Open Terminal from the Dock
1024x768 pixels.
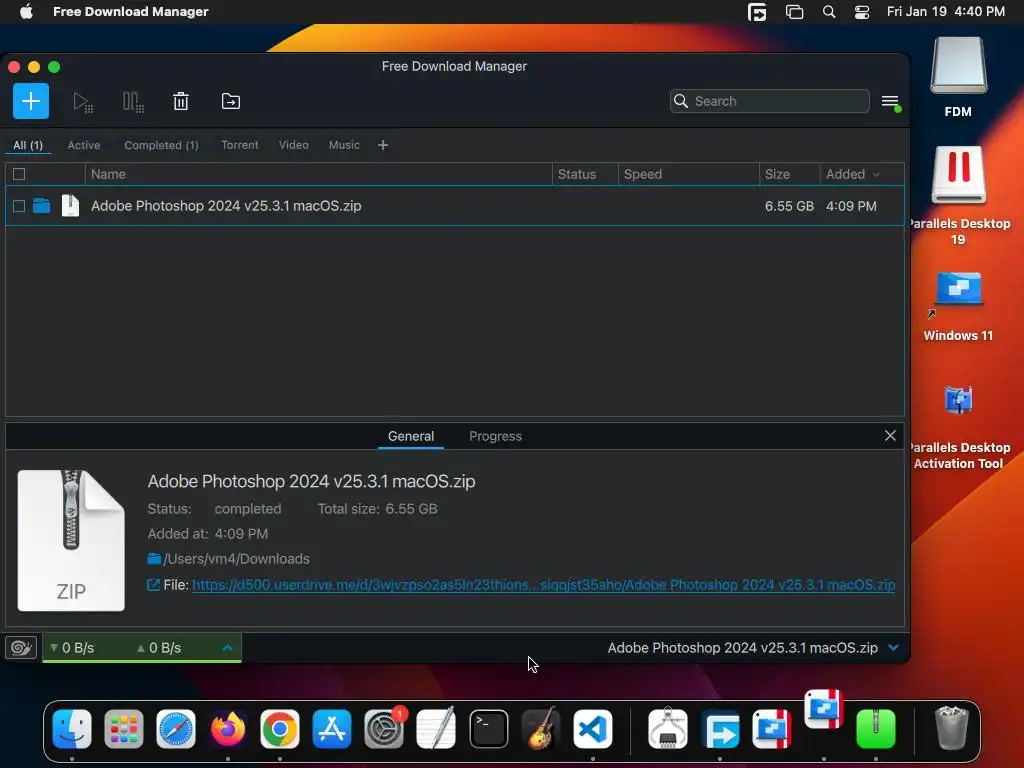[488, 729]
